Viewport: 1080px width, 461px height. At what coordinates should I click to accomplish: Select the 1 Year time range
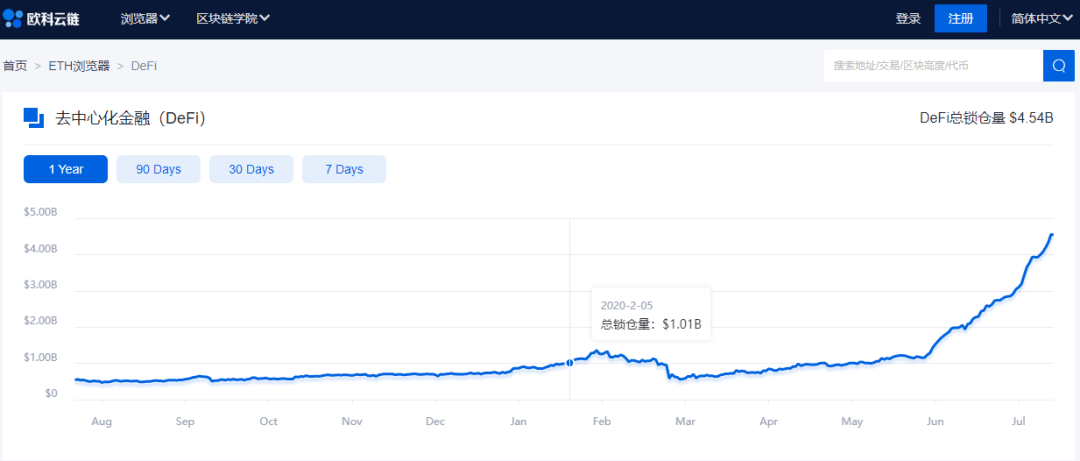tap(66, 169)
